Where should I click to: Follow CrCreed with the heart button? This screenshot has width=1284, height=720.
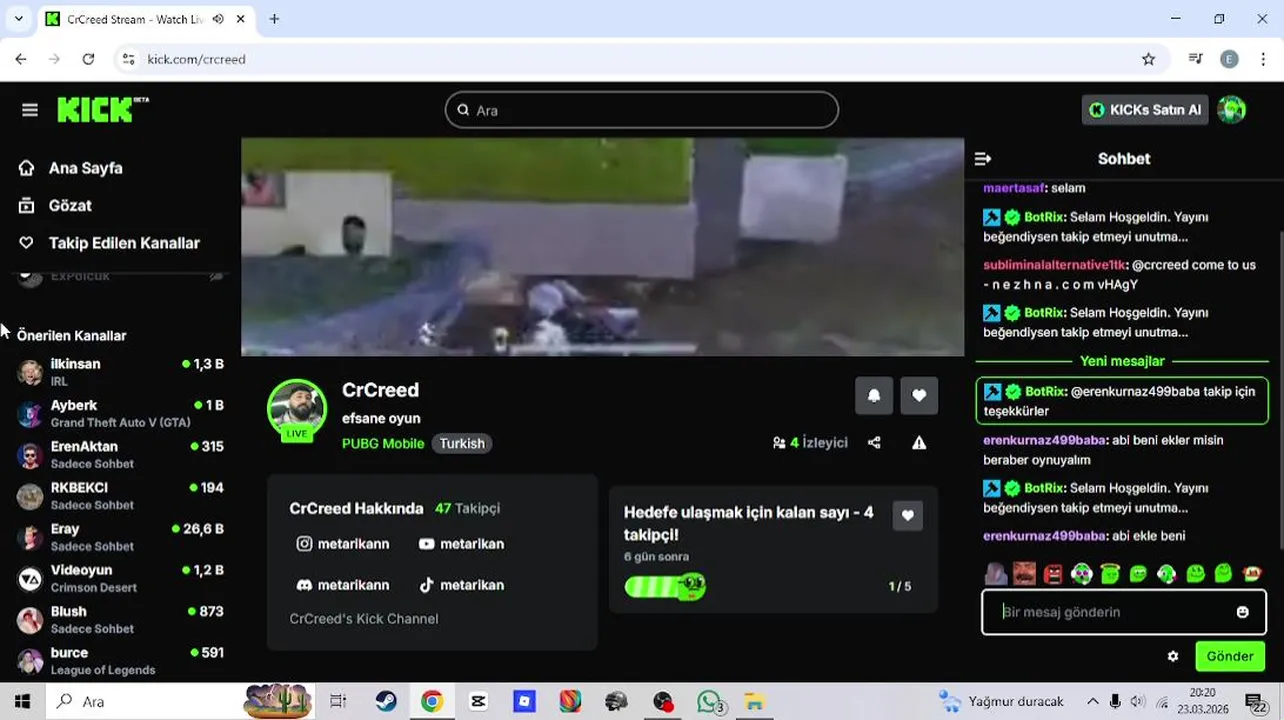pyautogui.click(x=919, y=395)
